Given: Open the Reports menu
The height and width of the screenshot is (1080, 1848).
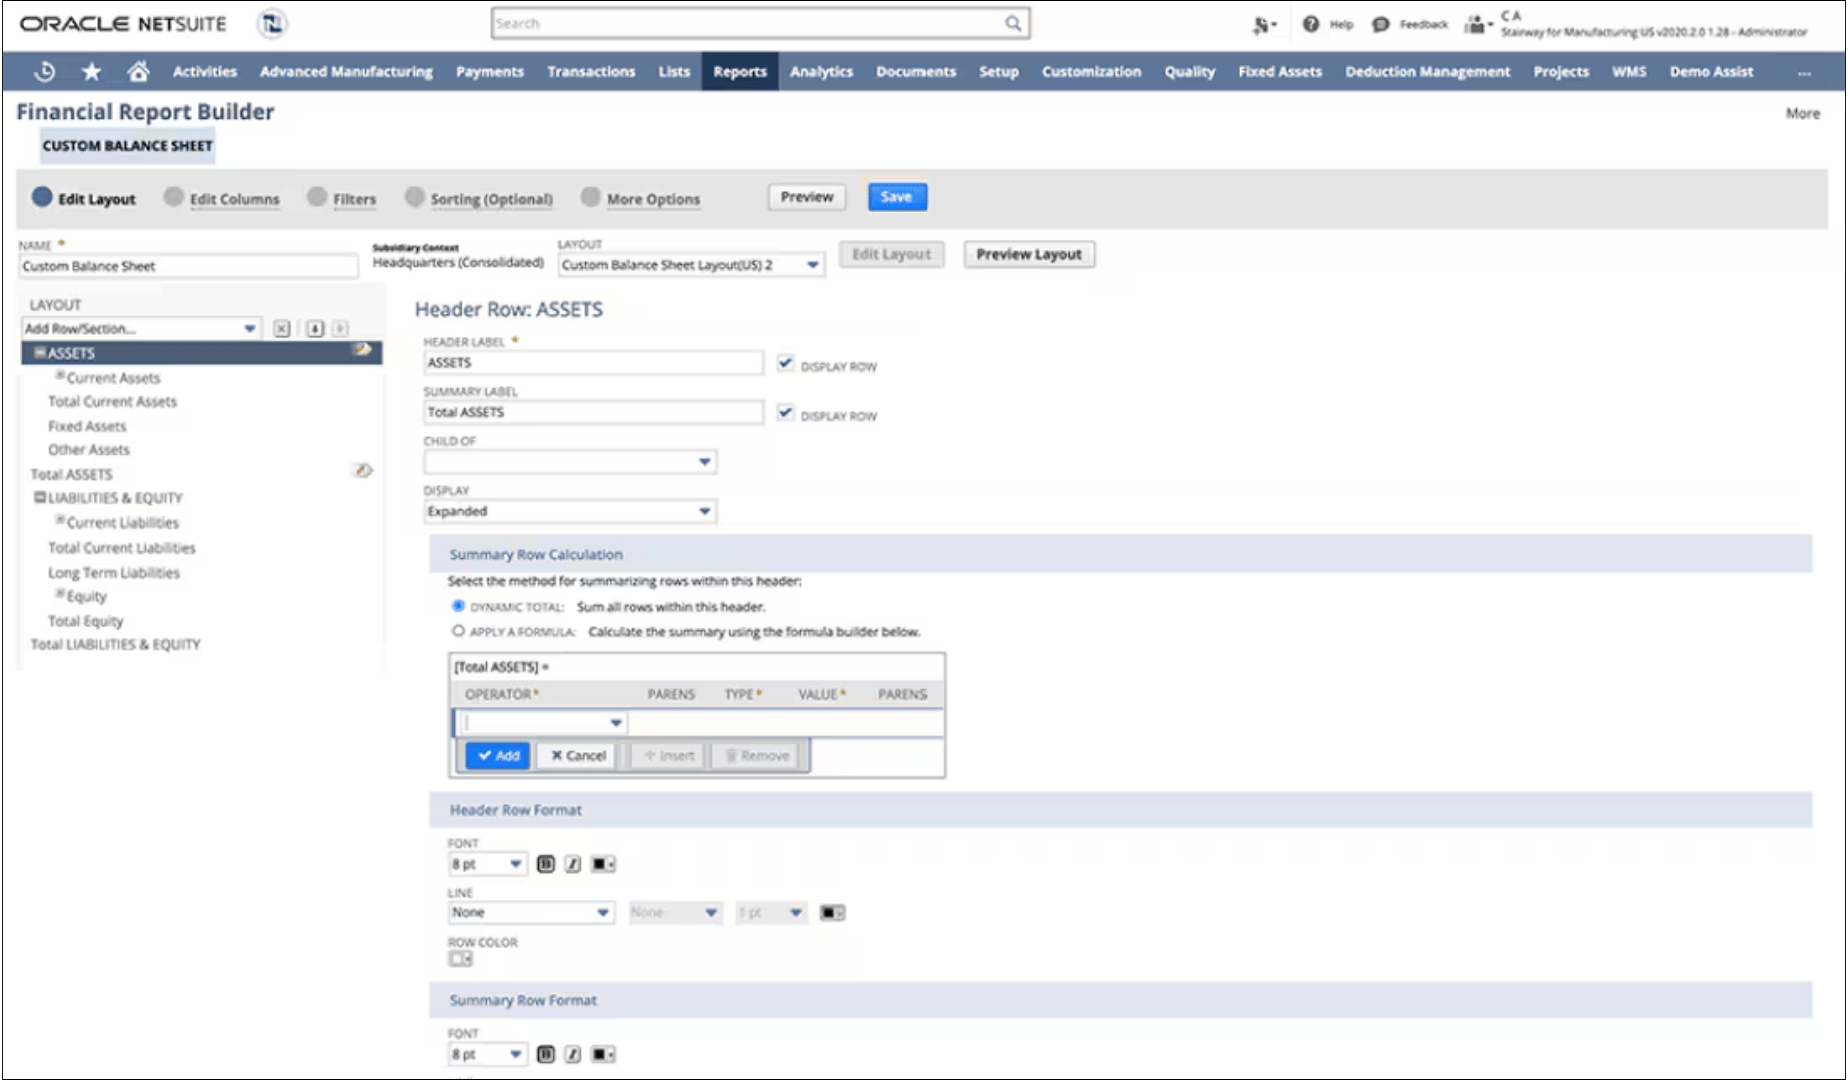Looking at the screenshot, I should 739,71.
